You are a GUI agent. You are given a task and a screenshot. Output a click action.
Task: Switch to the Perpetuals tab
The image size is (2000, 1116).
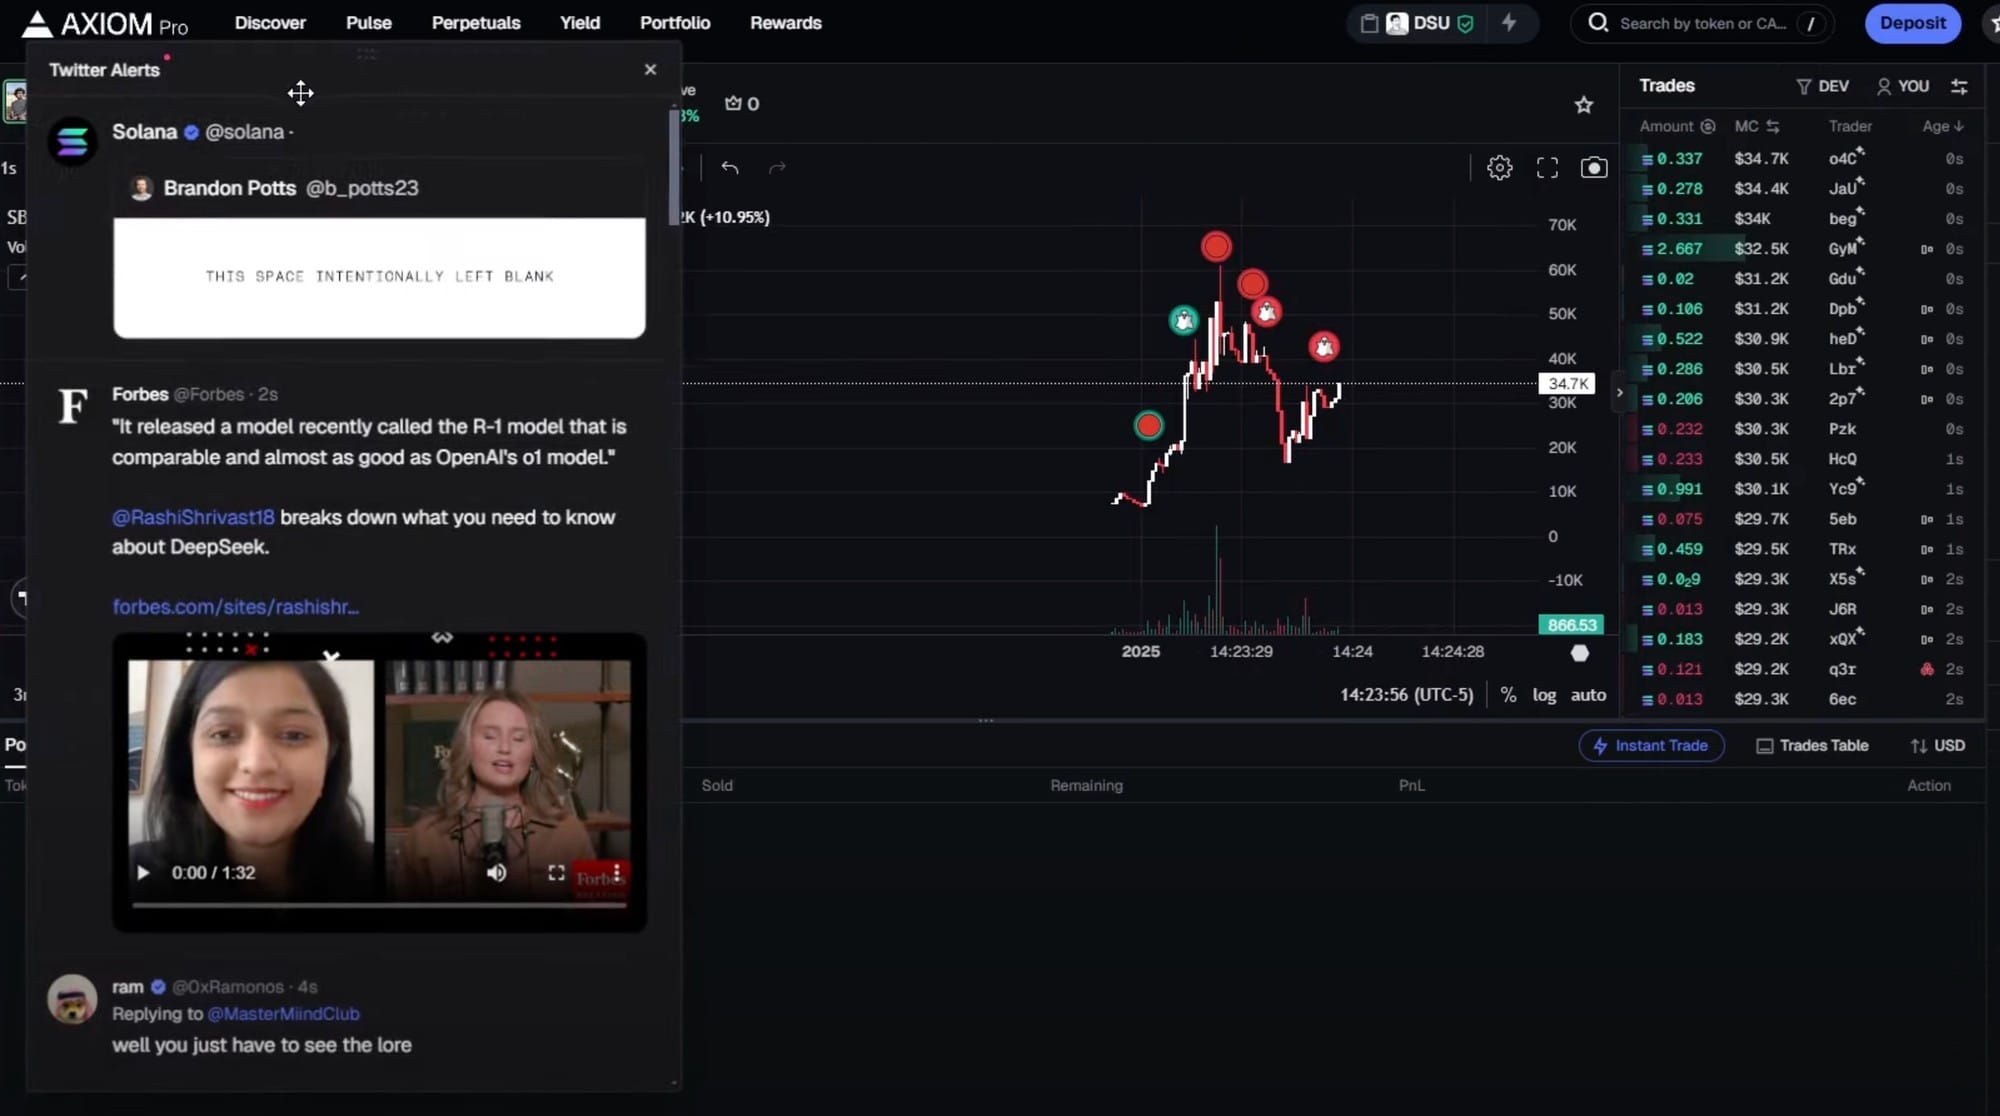476,22
